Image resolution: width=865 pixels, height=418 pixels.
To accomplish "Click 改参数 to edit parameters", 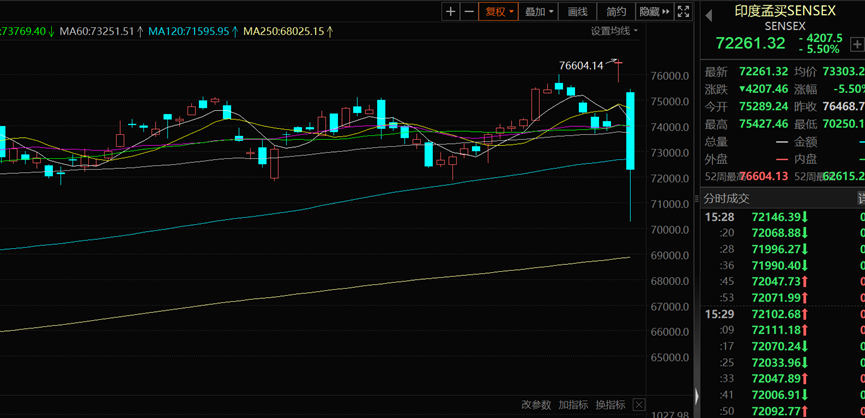I will (536, 405).
